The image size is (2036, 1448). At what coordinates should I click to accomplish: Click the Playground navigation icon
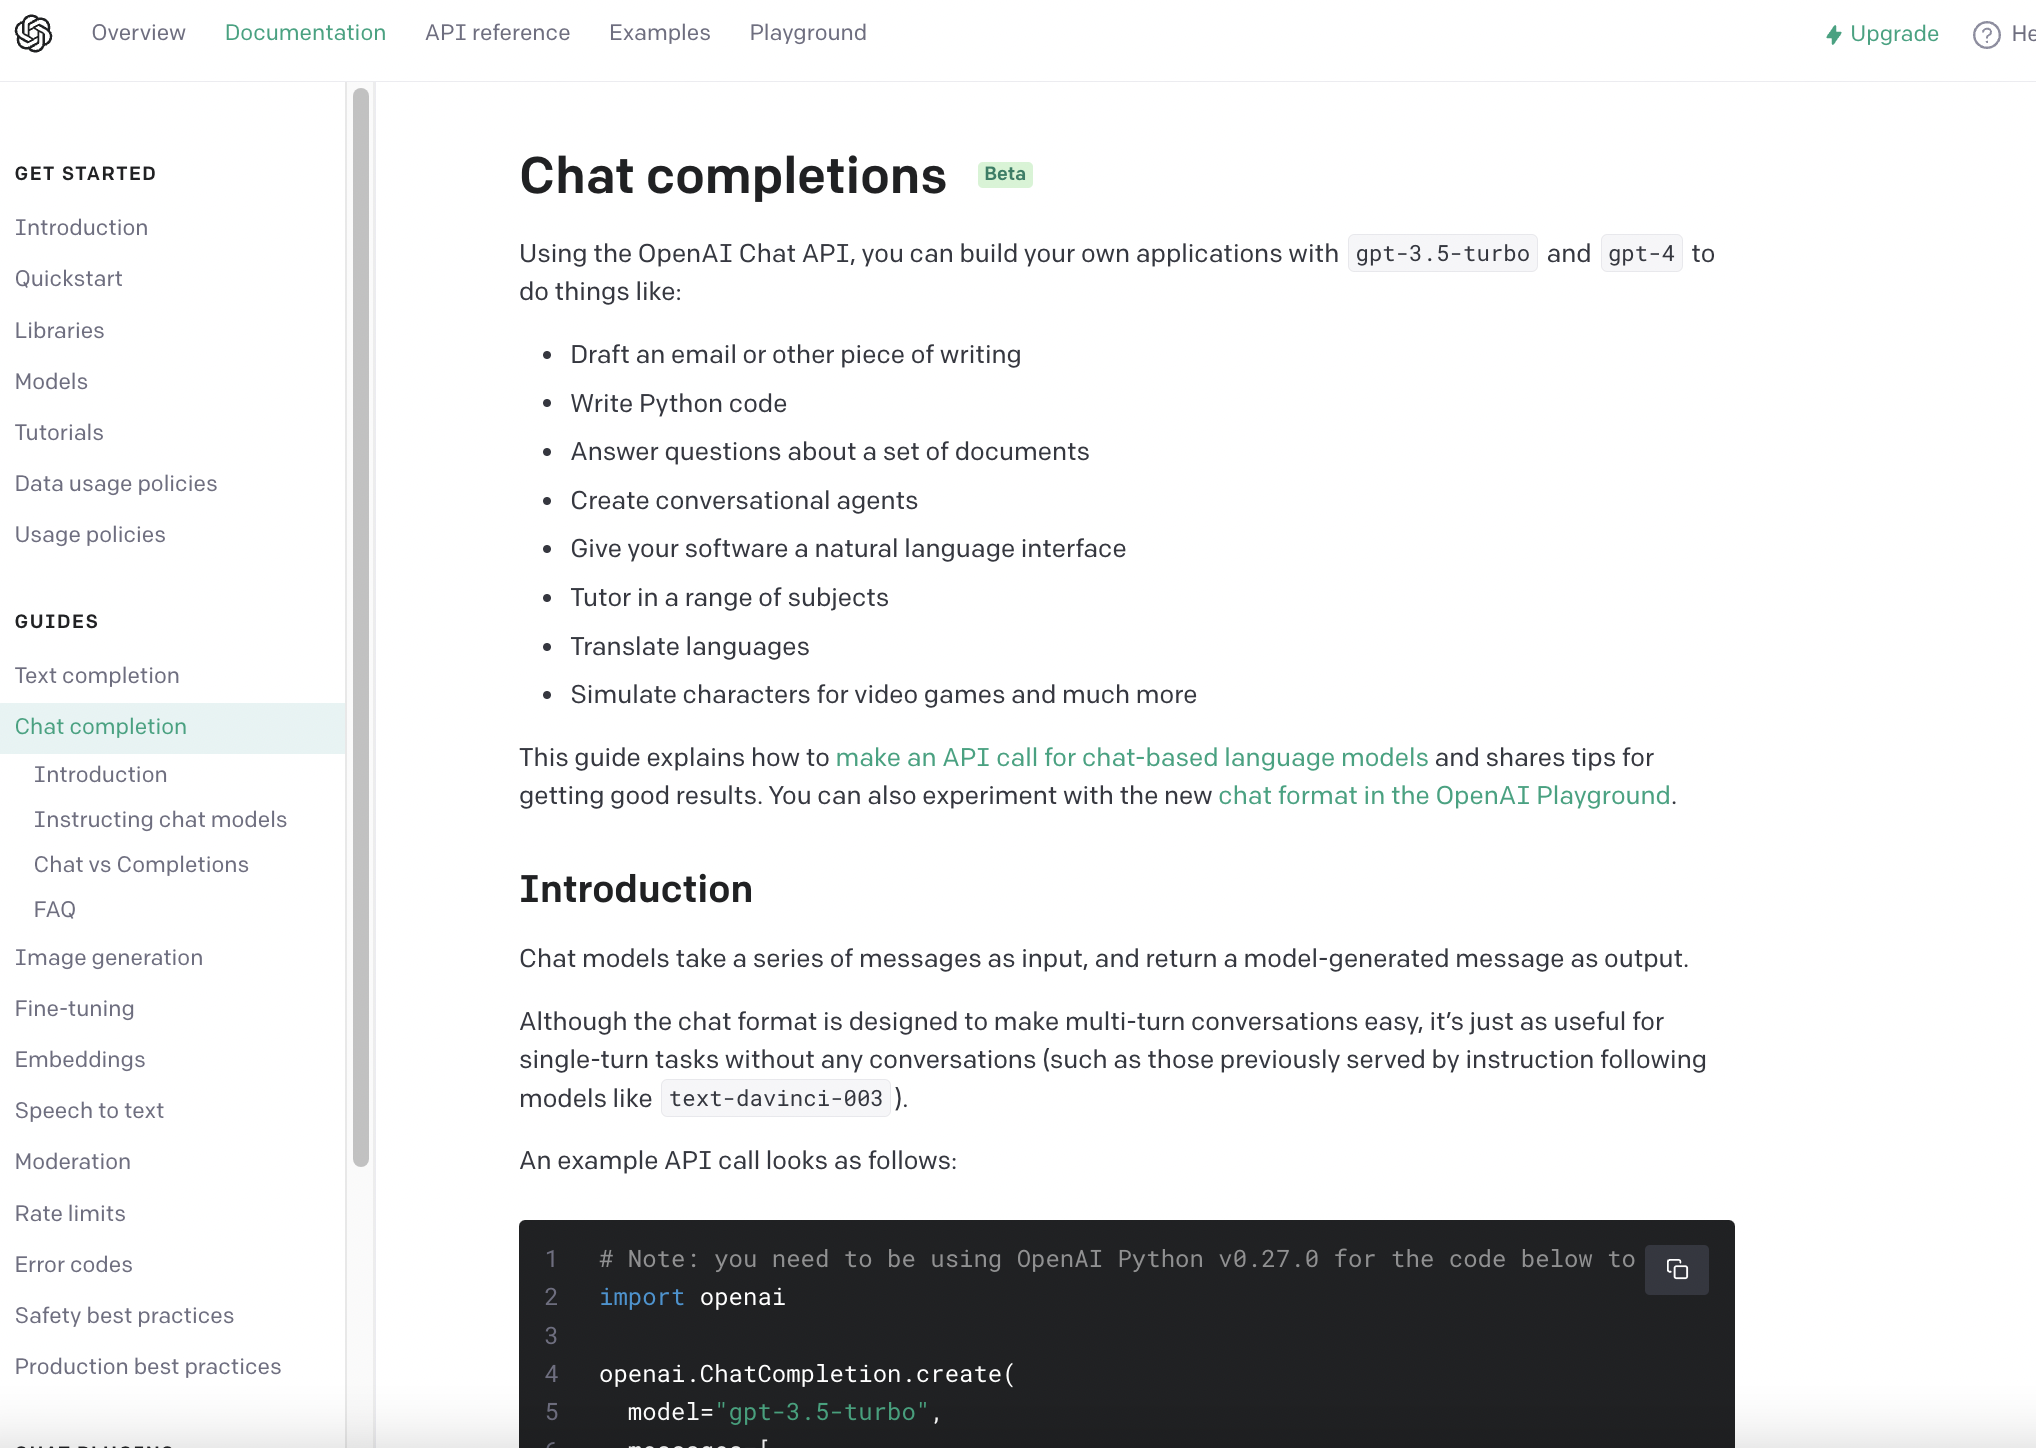pos(807,33)
